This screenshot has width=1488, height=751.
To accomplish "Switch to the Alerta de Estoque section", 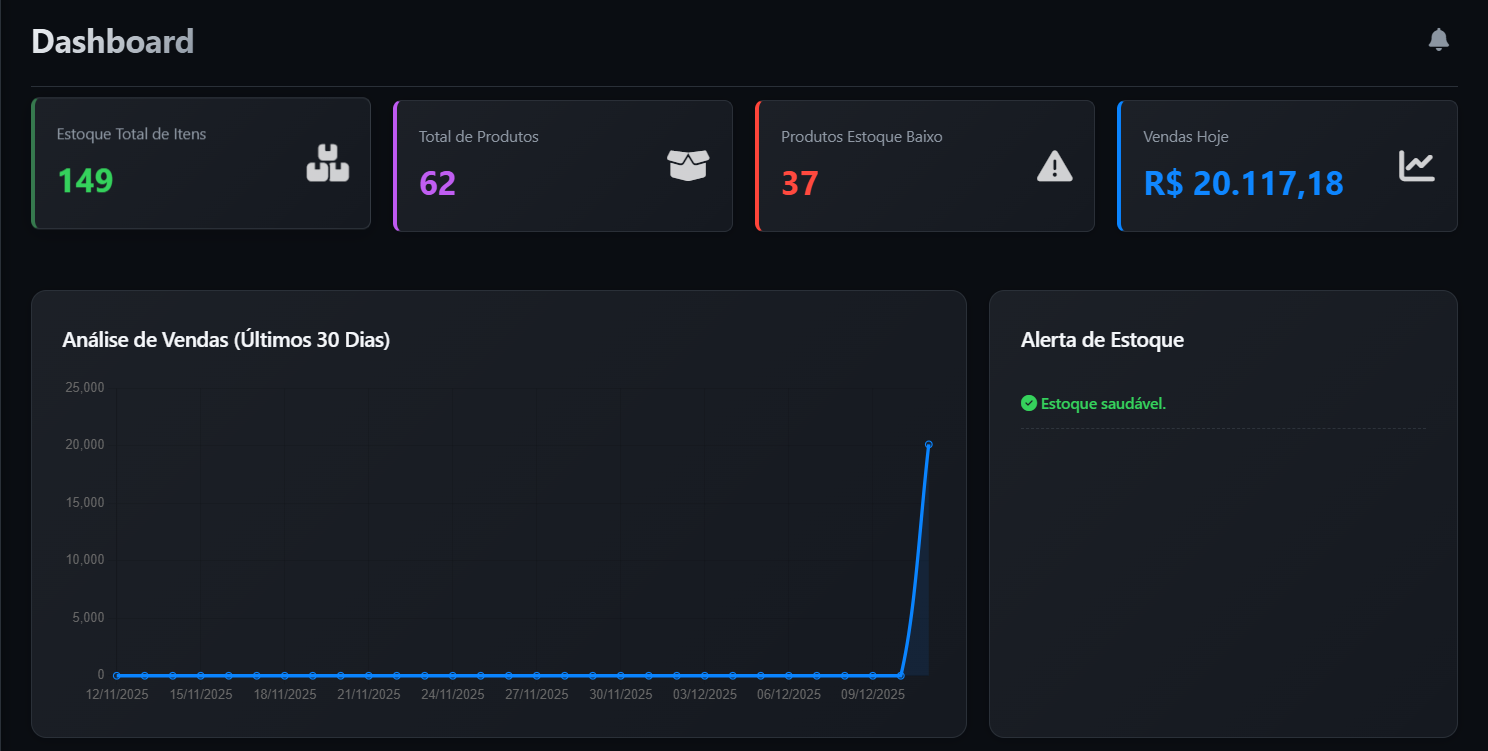I will pos(1101,340).
